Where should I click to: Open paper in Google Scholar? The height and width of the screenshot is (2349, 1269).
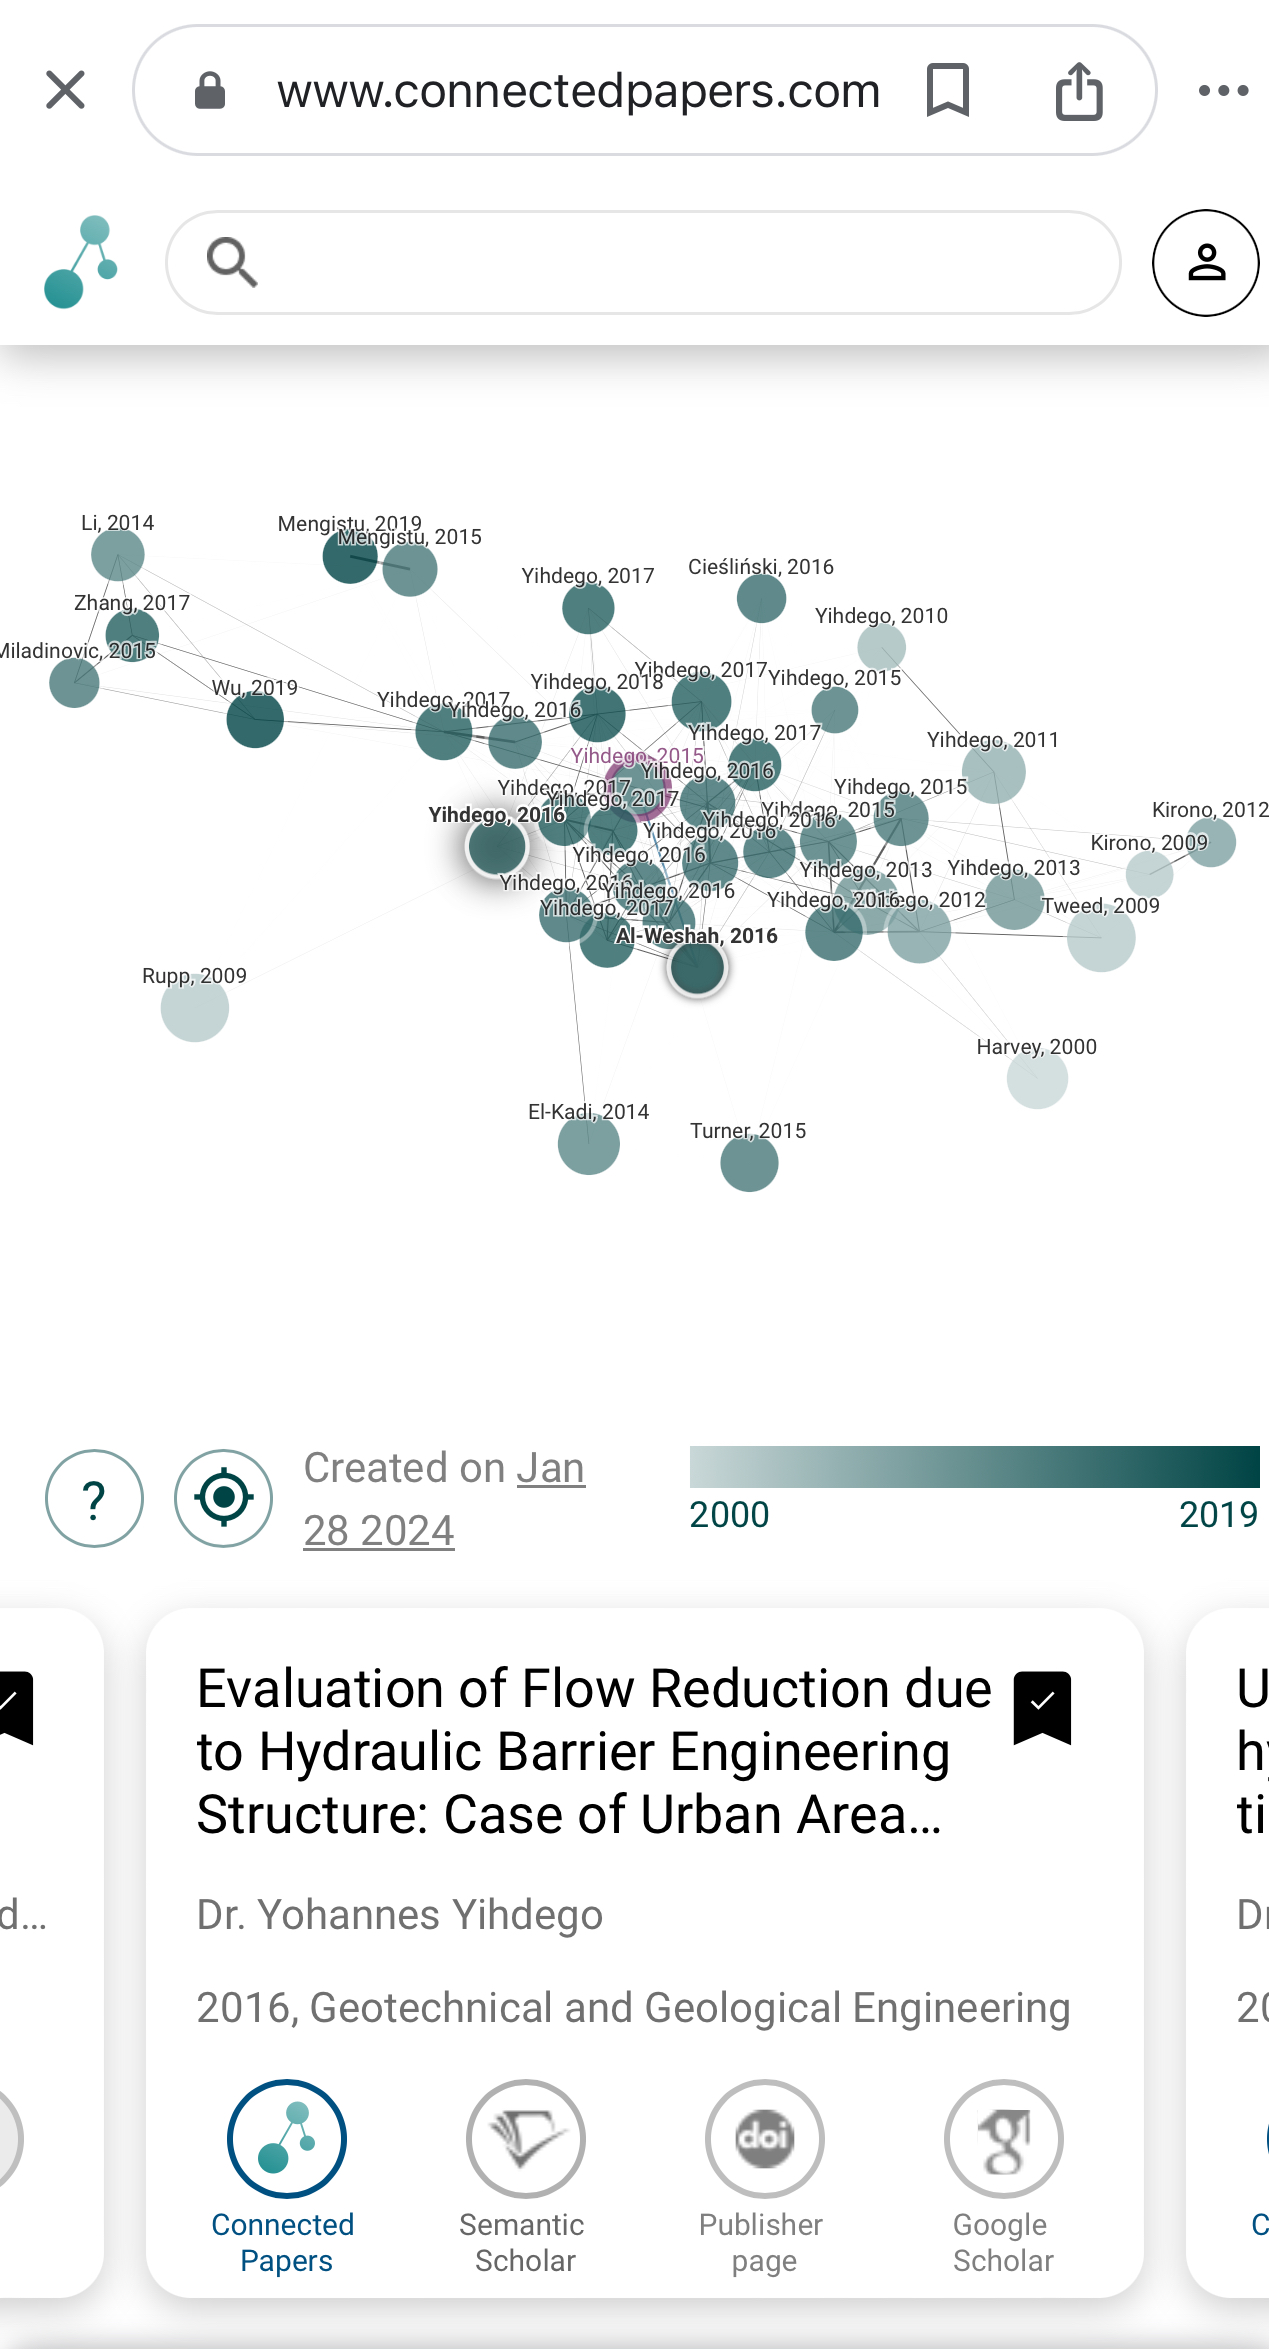(1003, 2177)
